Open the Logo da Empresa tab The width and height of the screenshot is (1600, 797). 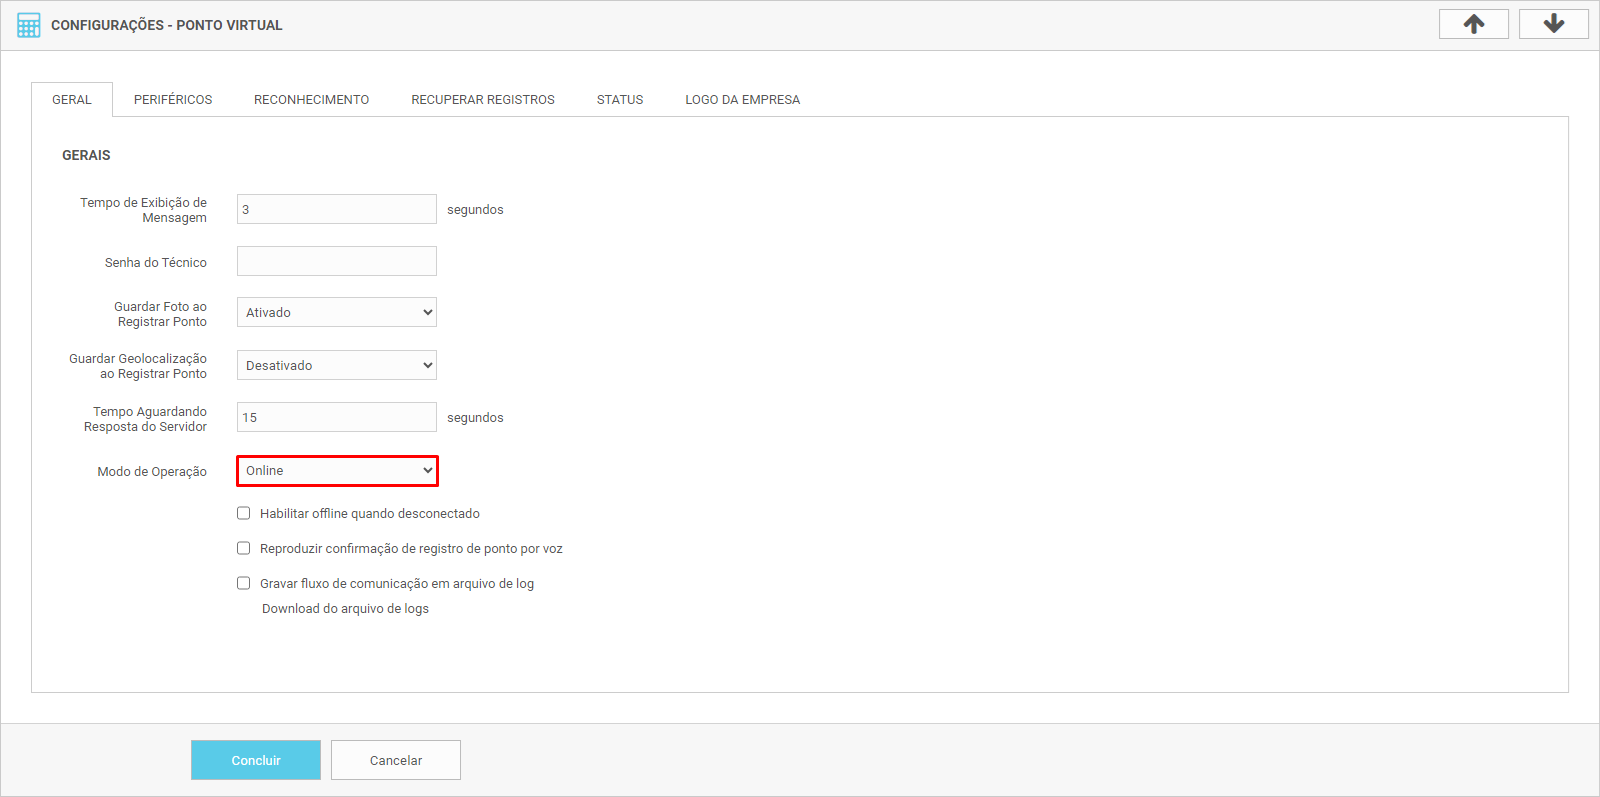point(742,100)
